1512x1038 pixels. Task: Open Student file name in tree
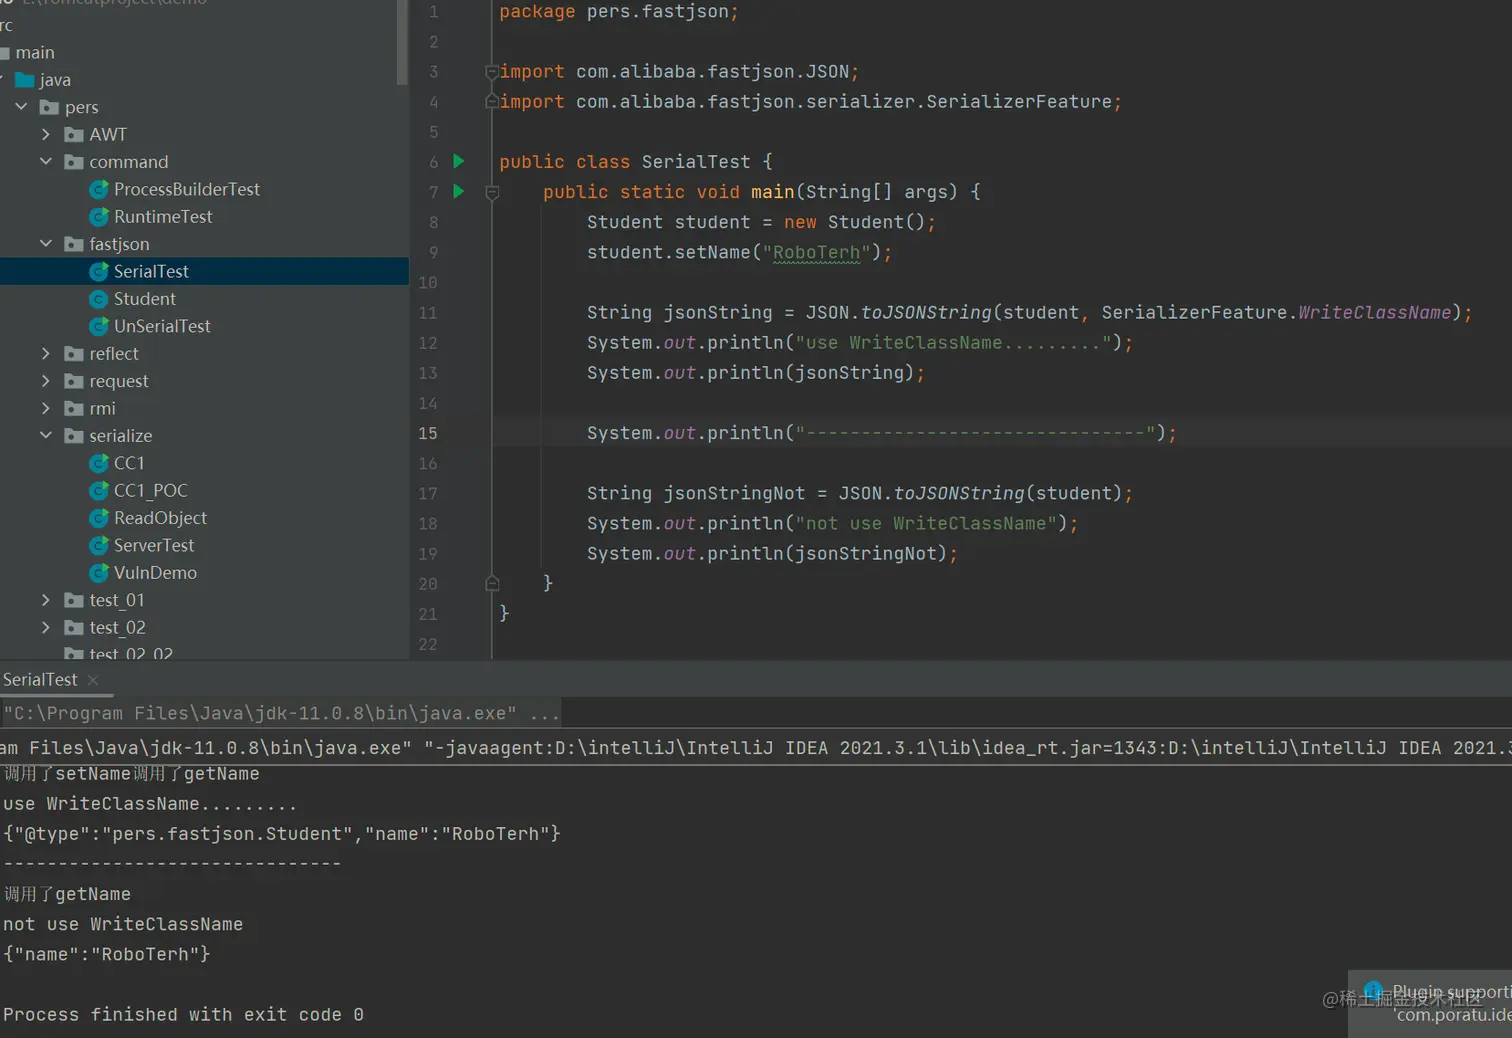tap(145, 298)
